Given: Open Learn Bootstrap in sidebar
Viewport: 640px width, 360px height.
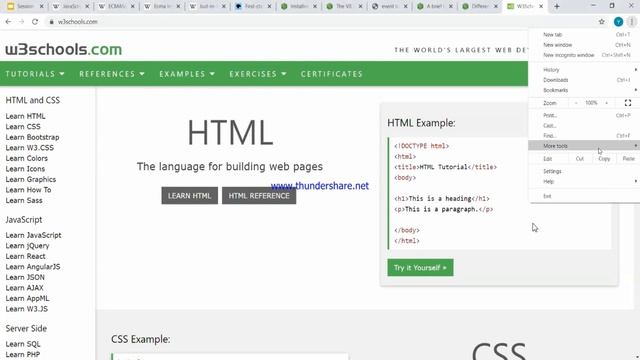Looking at the screenshot, I should pos(32,137).
